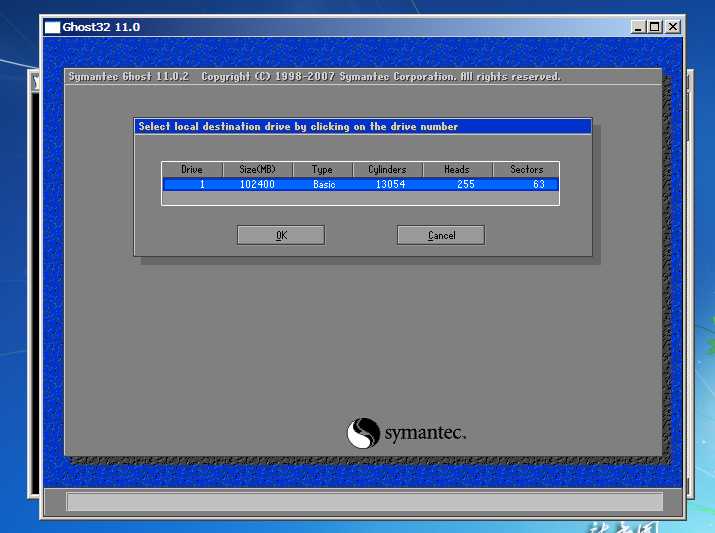Cancel the destination drive dialog

[x=441, y=235]
